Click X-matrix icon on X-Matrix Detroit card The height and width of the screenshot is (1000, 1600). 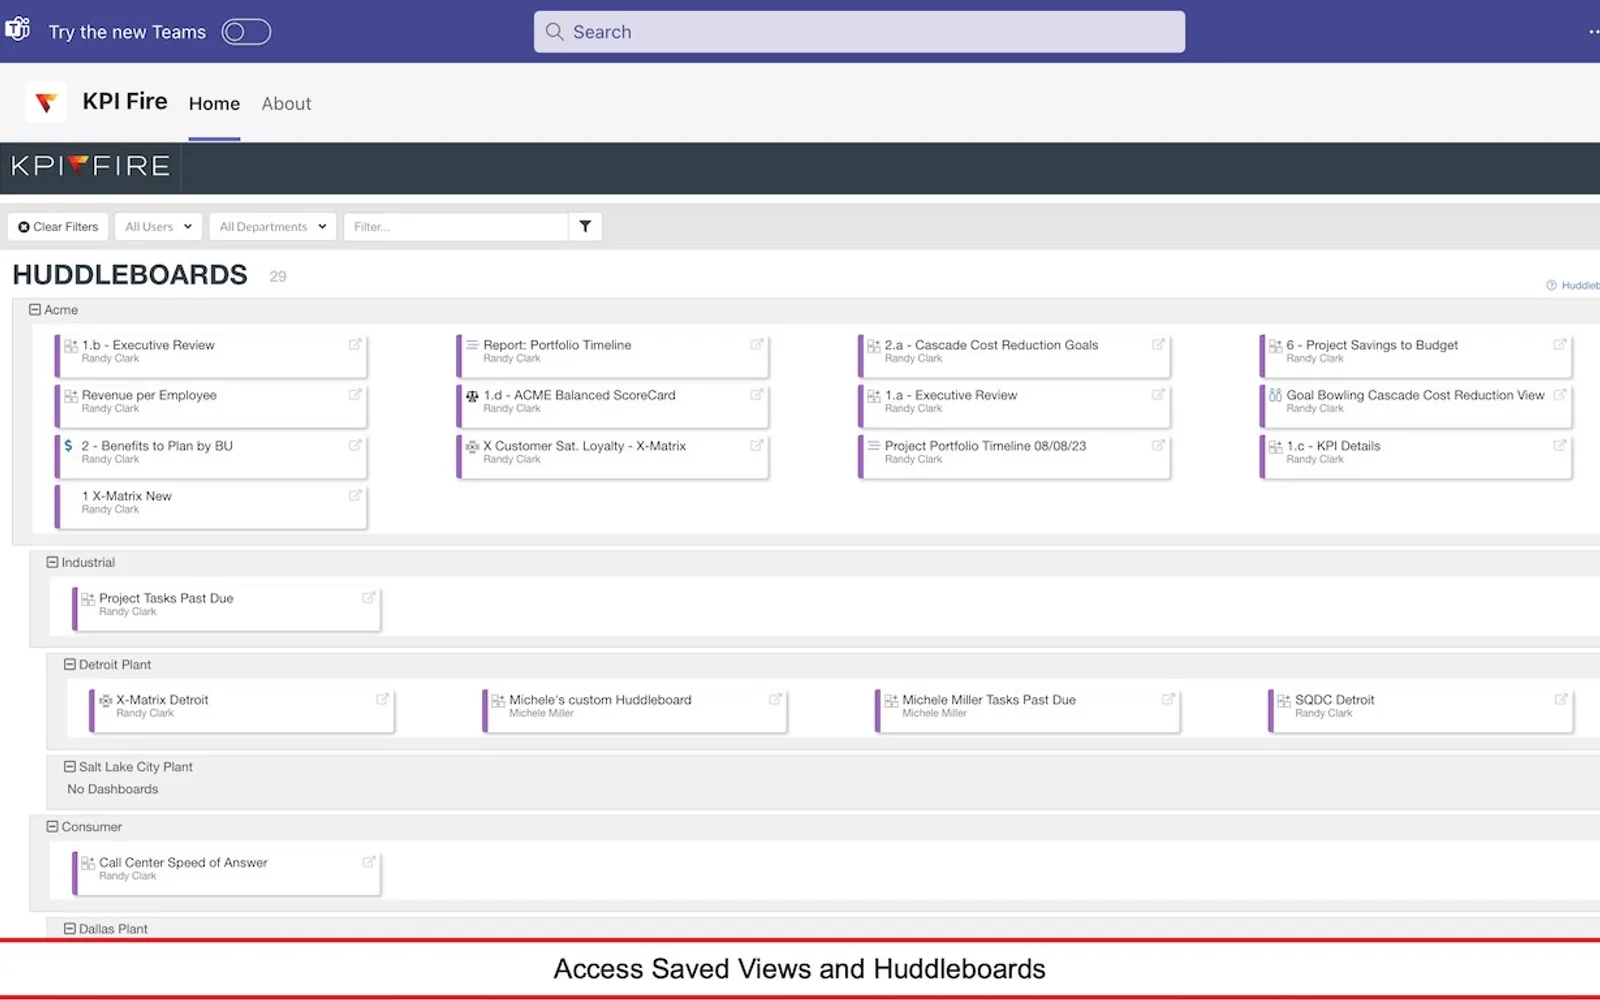[x=106, y=701]
